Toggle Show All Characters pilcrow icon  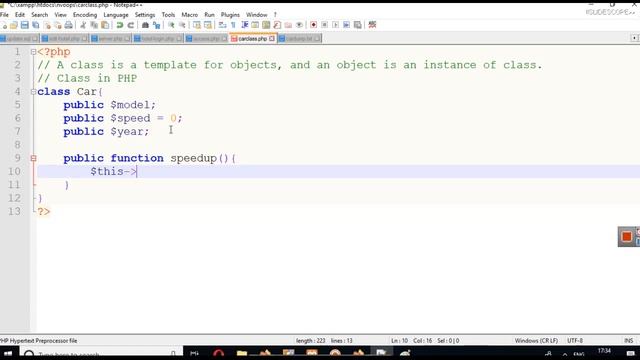233,25
